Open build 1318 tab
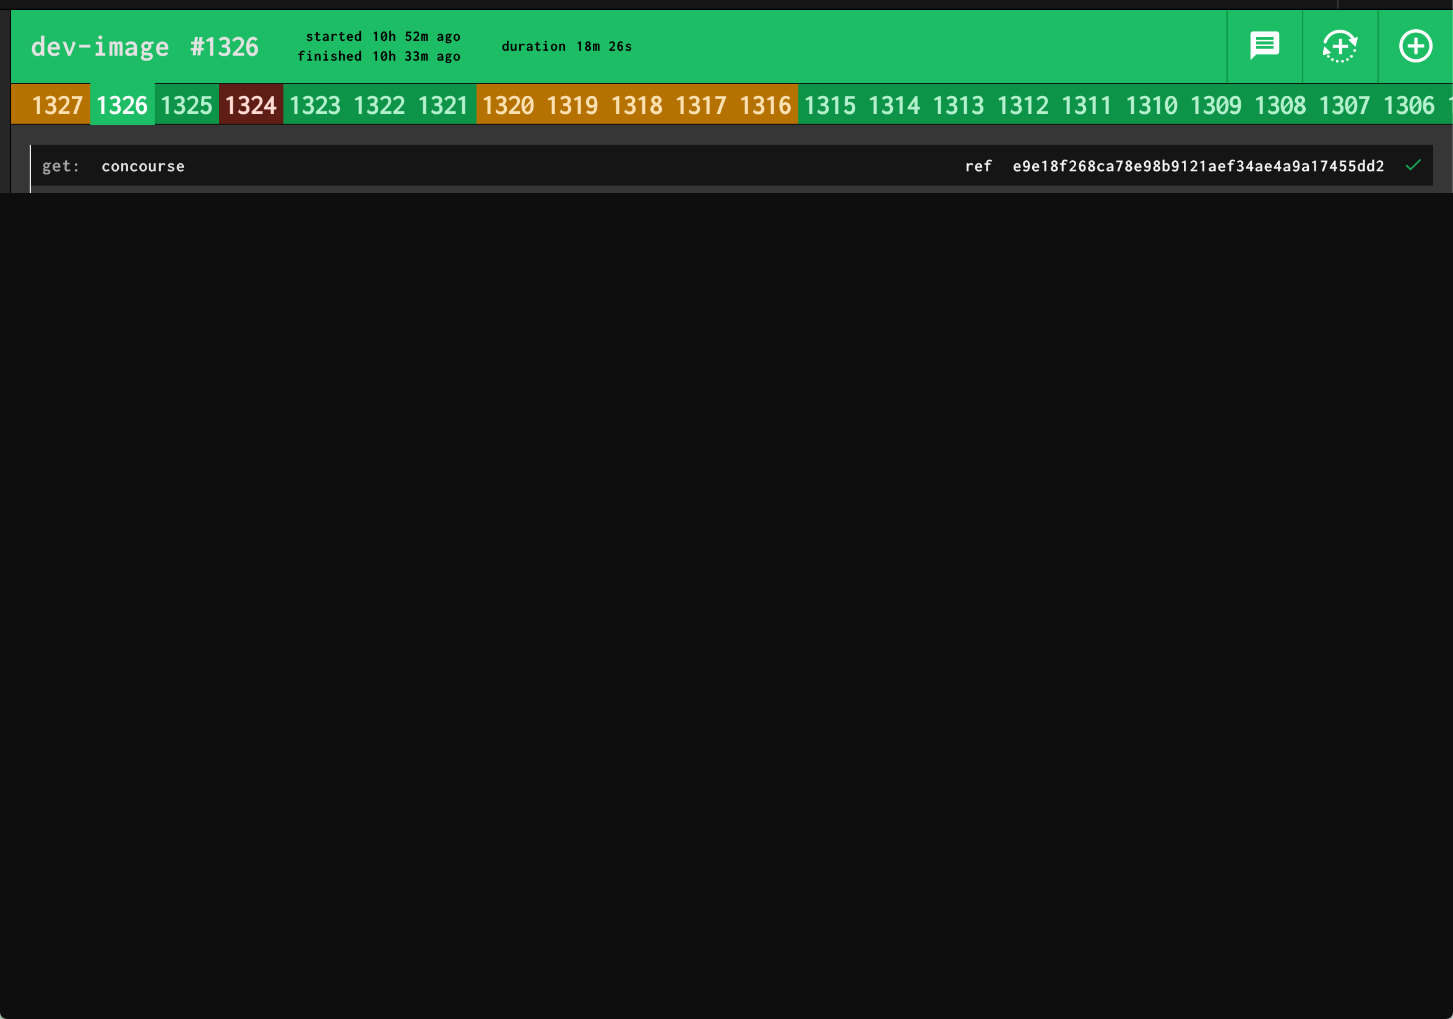The height and width of the screenshot is (1019, 1453). click(x=637, y=105)
